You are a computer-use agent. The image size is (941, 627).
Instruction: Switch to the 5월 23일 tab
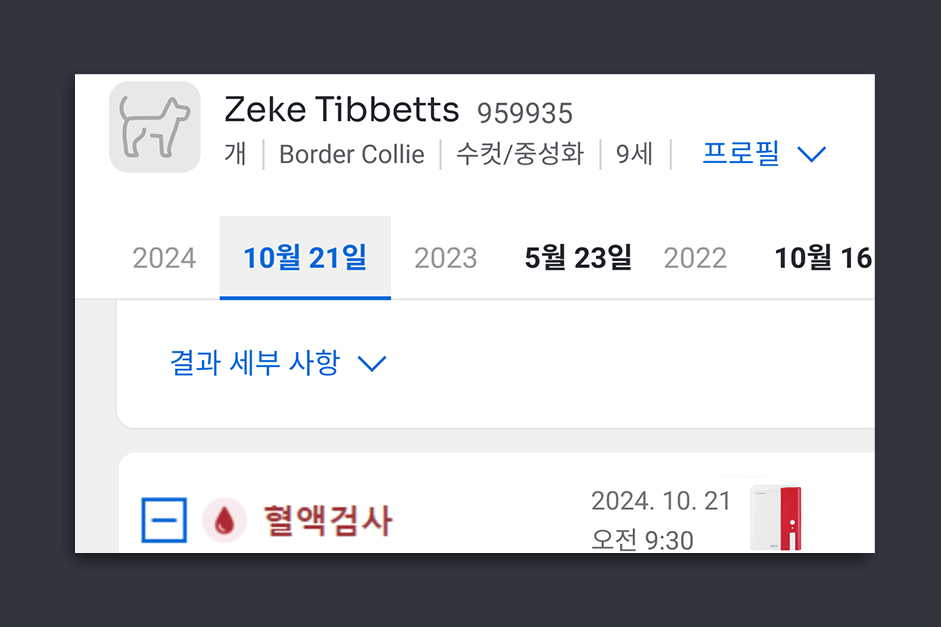pyautogui.click(x=578, y=257)
